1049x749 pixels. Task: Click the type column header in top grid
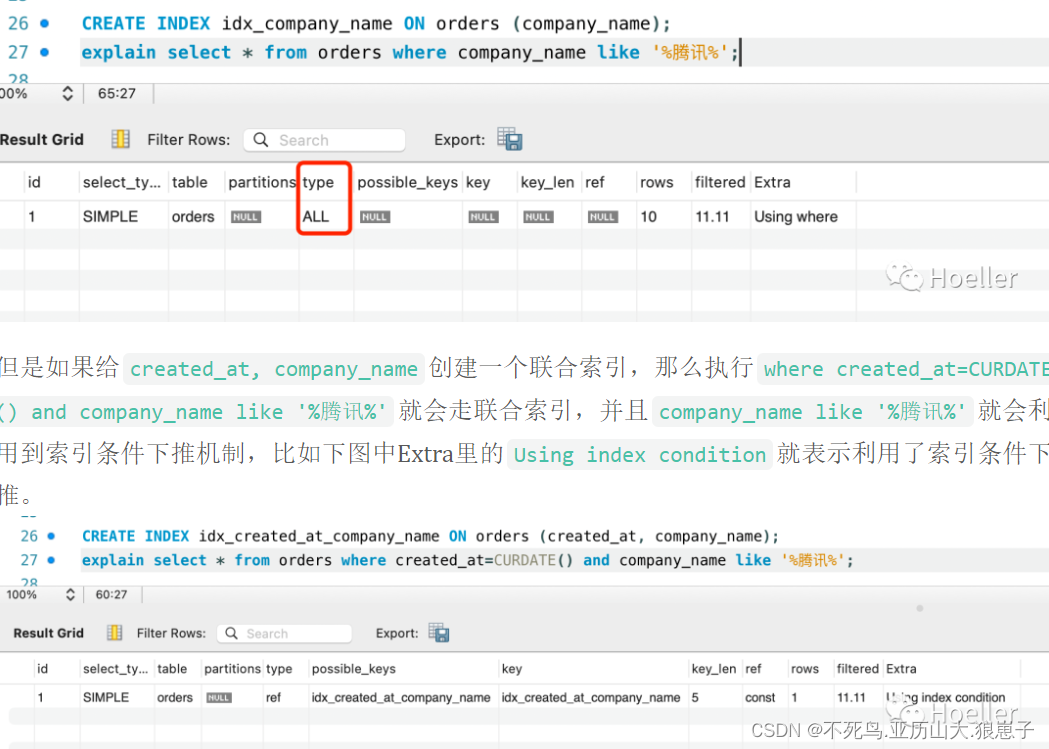point(316,181)
